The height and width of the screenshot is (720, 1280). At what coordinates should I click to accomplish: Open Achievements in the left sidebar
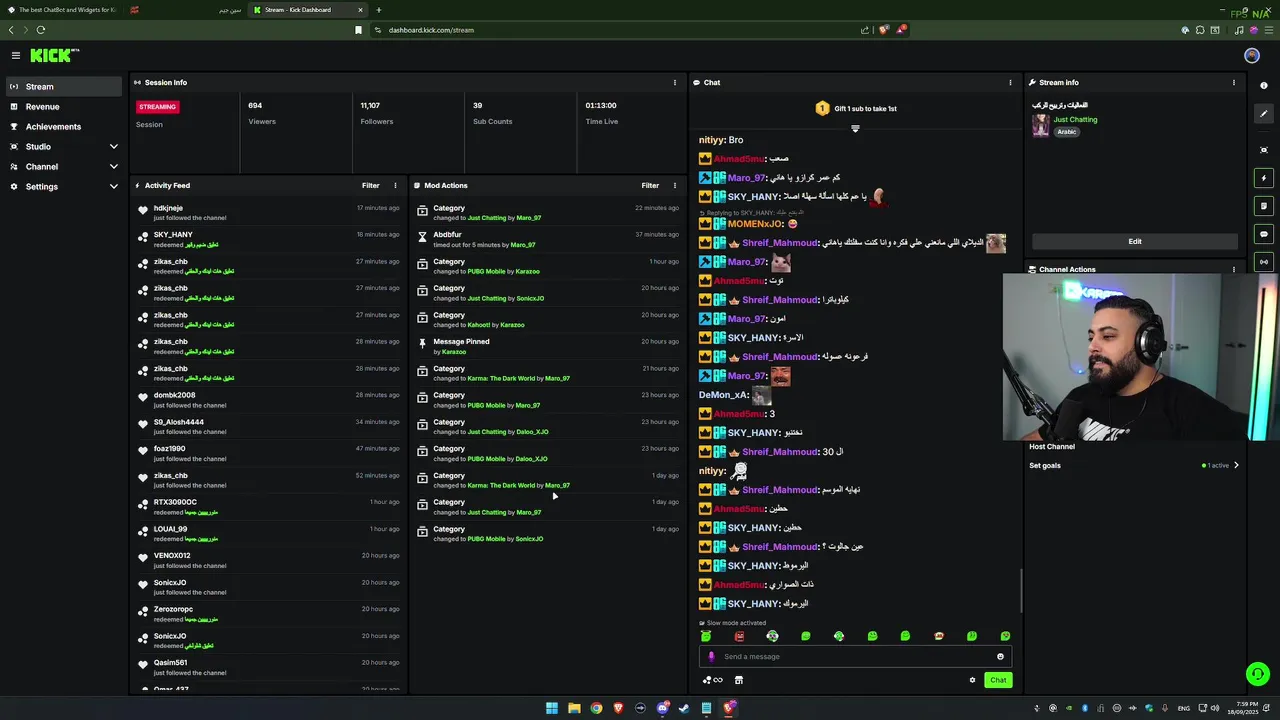pos(64,127)
